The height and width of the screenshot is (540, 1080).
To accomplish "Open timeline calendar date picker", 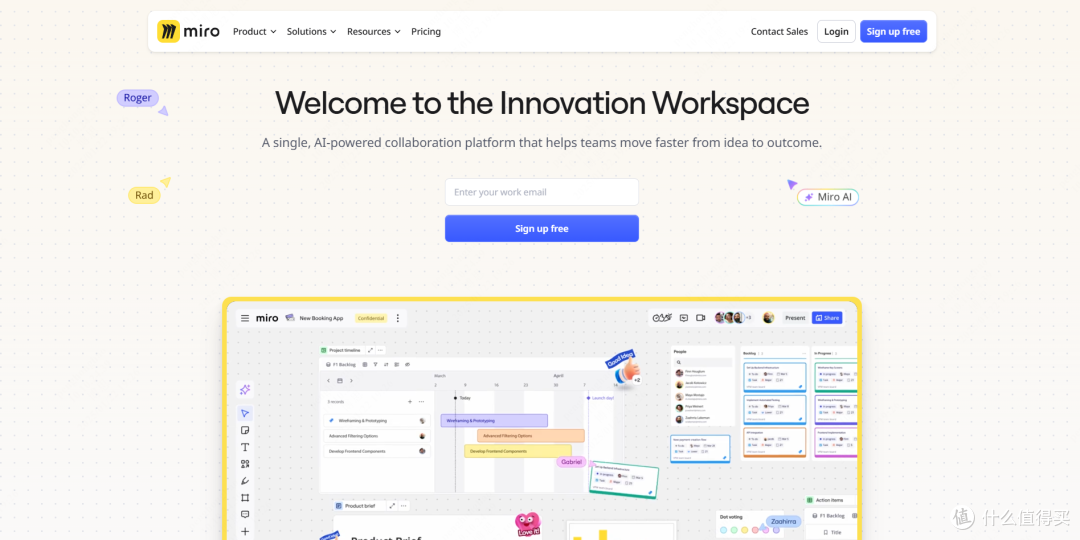I will [340, 380].
